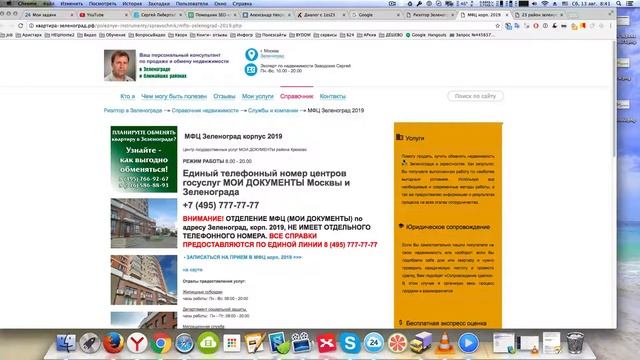This screenshot has height=360, width=640.
Task: Click the Службы и компании breadcrumb
Action: pos(273,111)
